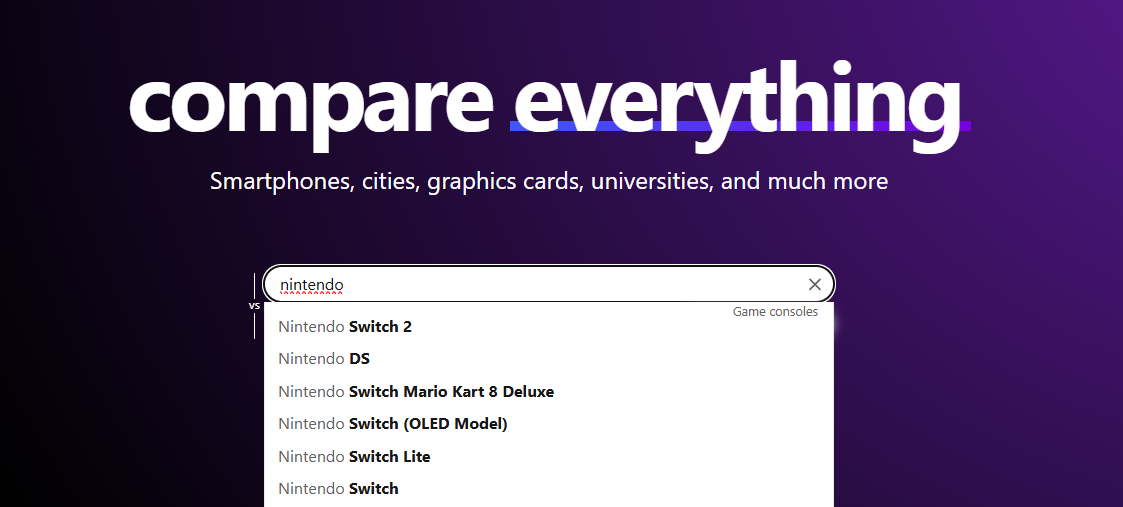
Task: Click the Game consoles category label
Action: (x=775, y=312)
